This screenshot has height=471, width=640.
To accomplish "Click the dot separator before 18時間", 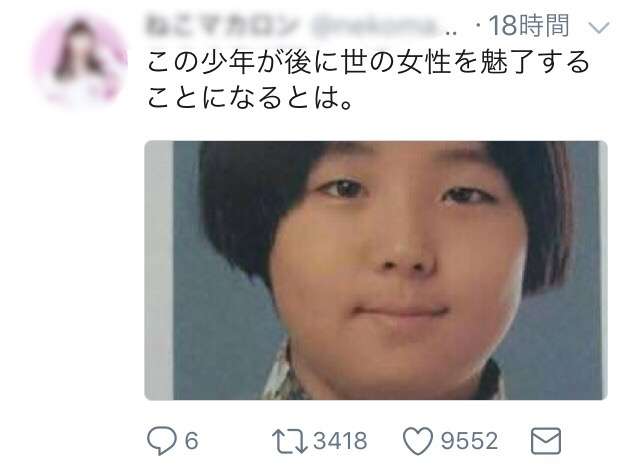I will (x=477, y=28).
